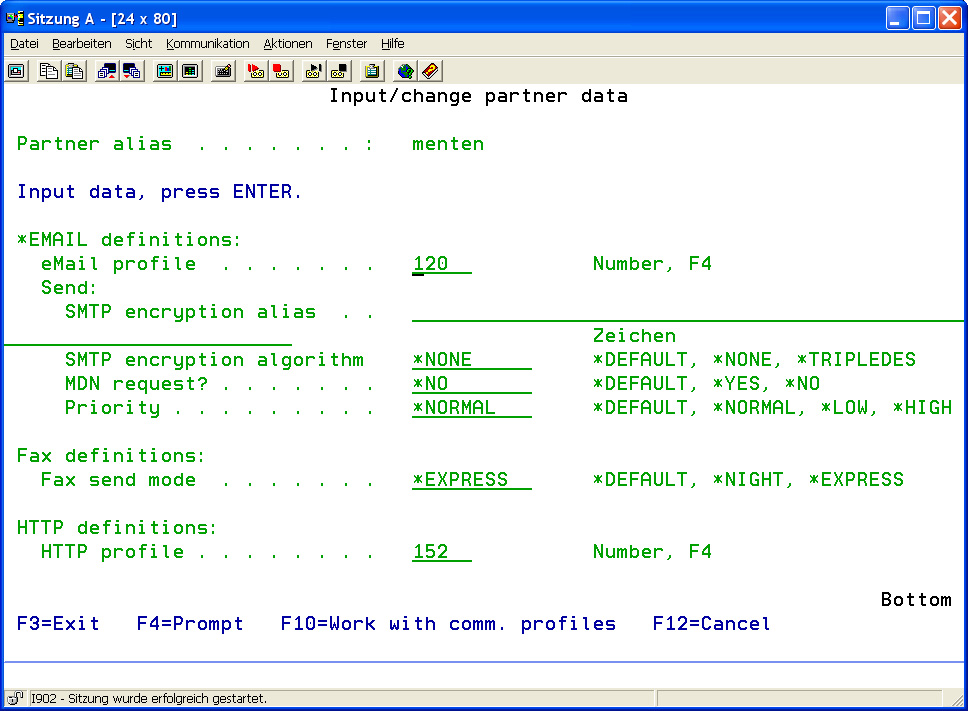Click the F3=Exit function key text
The image size is (968, 711).
point(58,624)
